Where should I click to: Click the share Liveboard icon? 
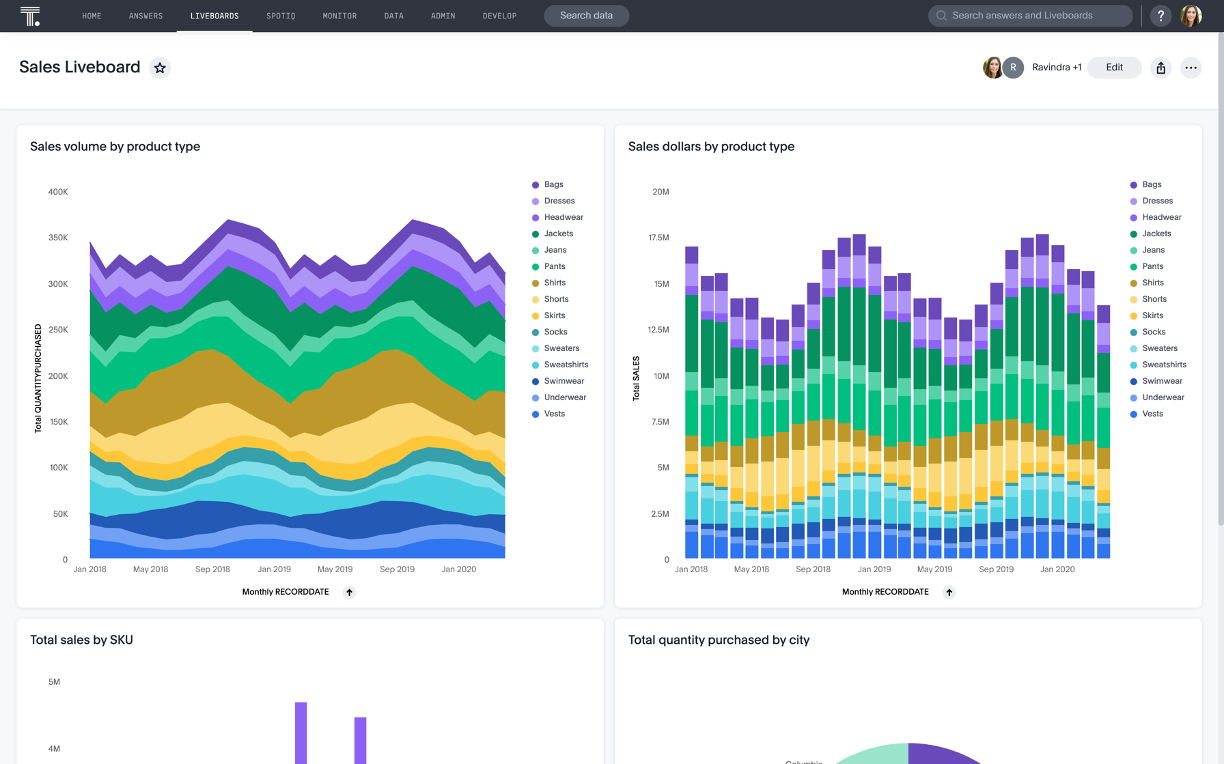[x=1161, y=68]
